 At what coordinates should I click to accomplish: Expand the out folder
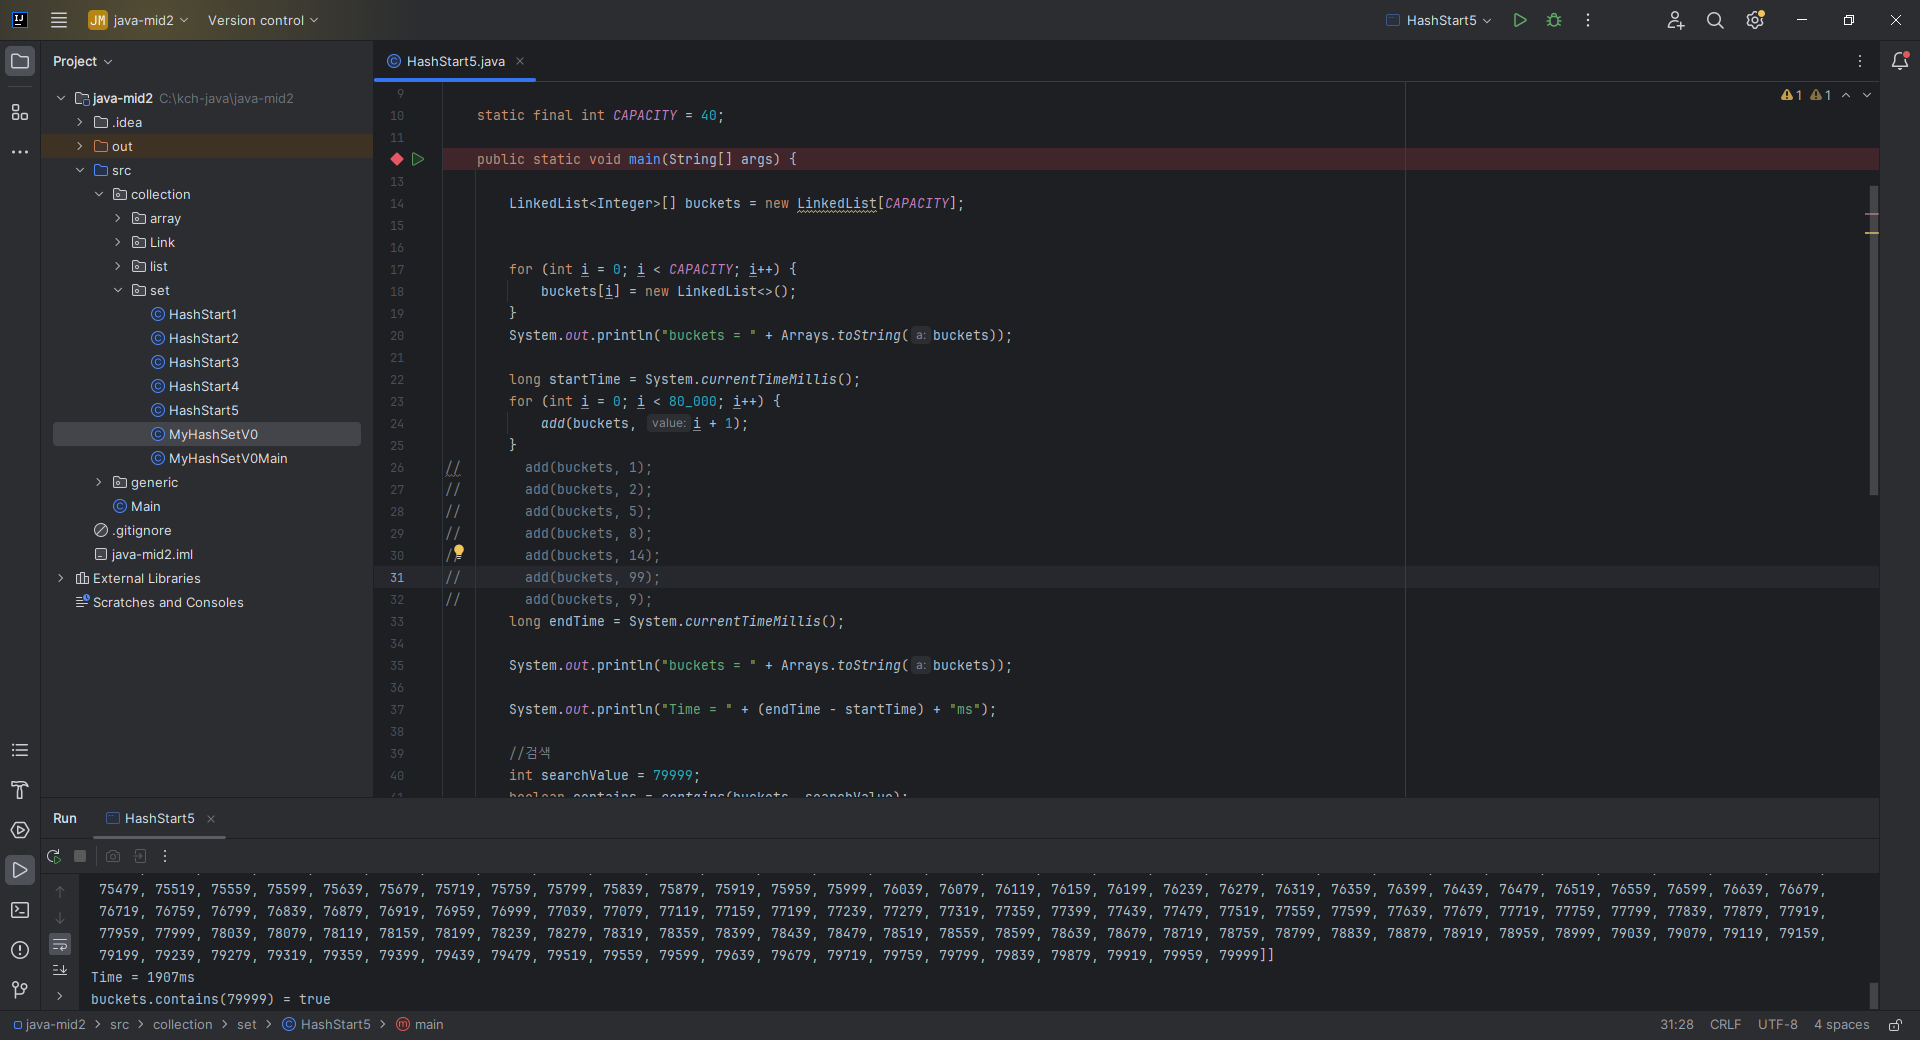[80, 146]
